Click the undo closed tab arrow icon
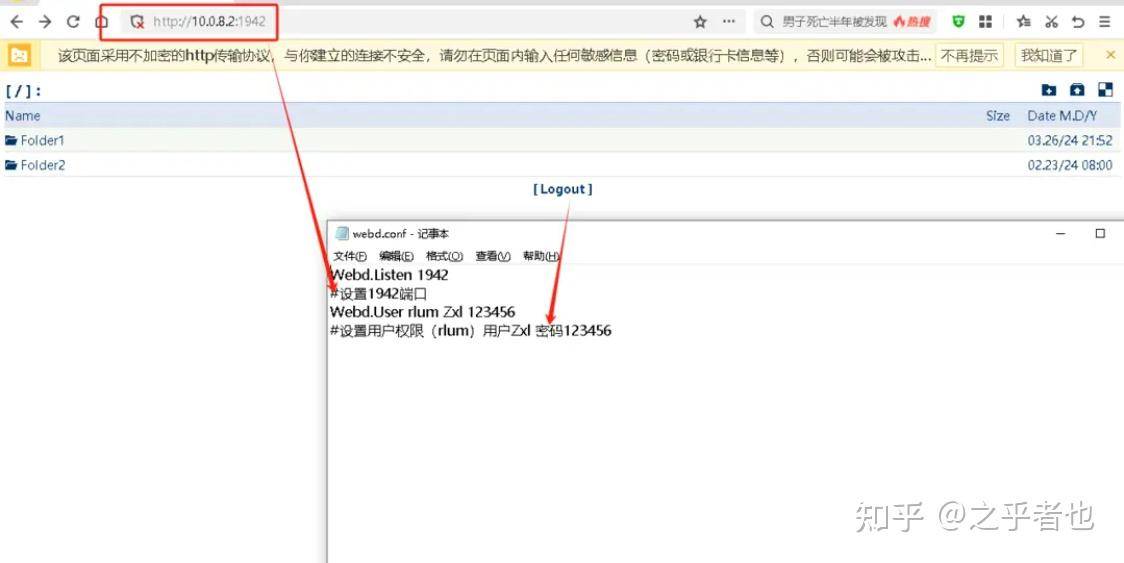 click(x=1078, y=22)
